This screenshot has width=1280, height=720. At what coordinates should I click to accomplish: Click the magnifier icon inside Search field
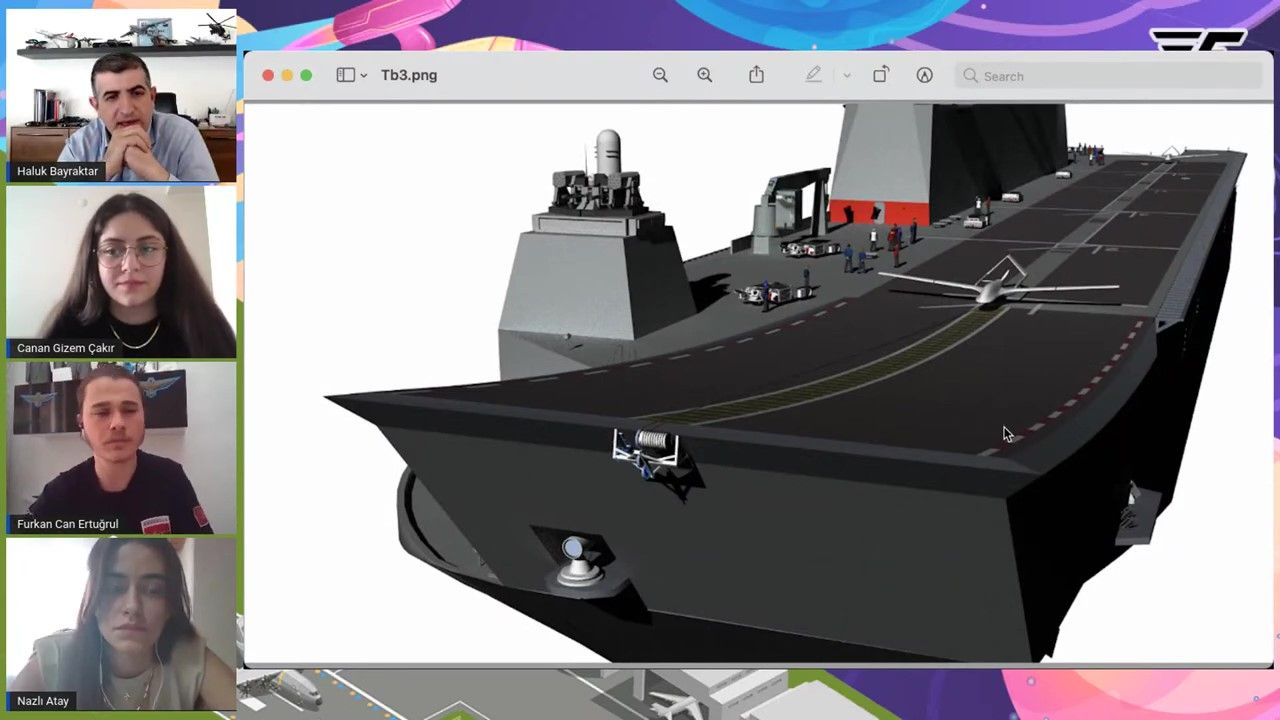pos(970,76)
